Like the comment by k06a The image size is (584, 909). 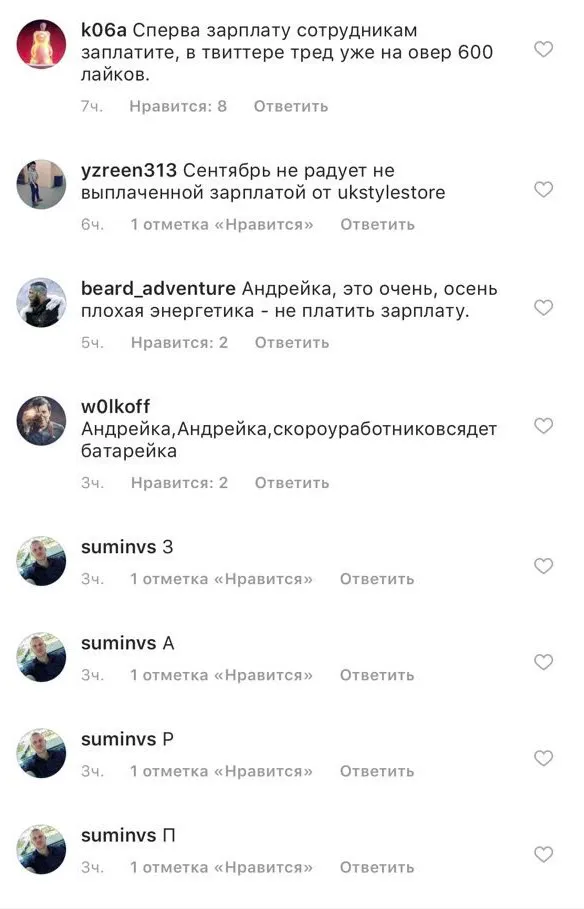(x=543, y=50)
